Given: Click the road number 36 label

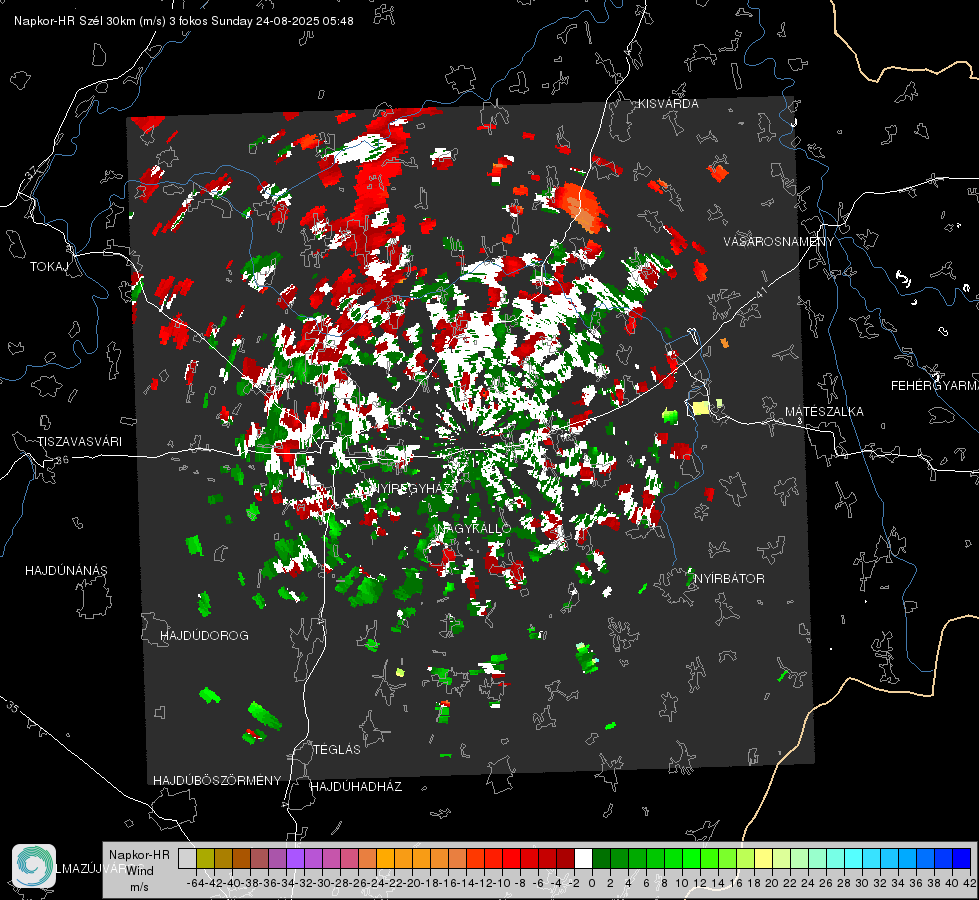Looking at the screenshot, I should point(62,460).
